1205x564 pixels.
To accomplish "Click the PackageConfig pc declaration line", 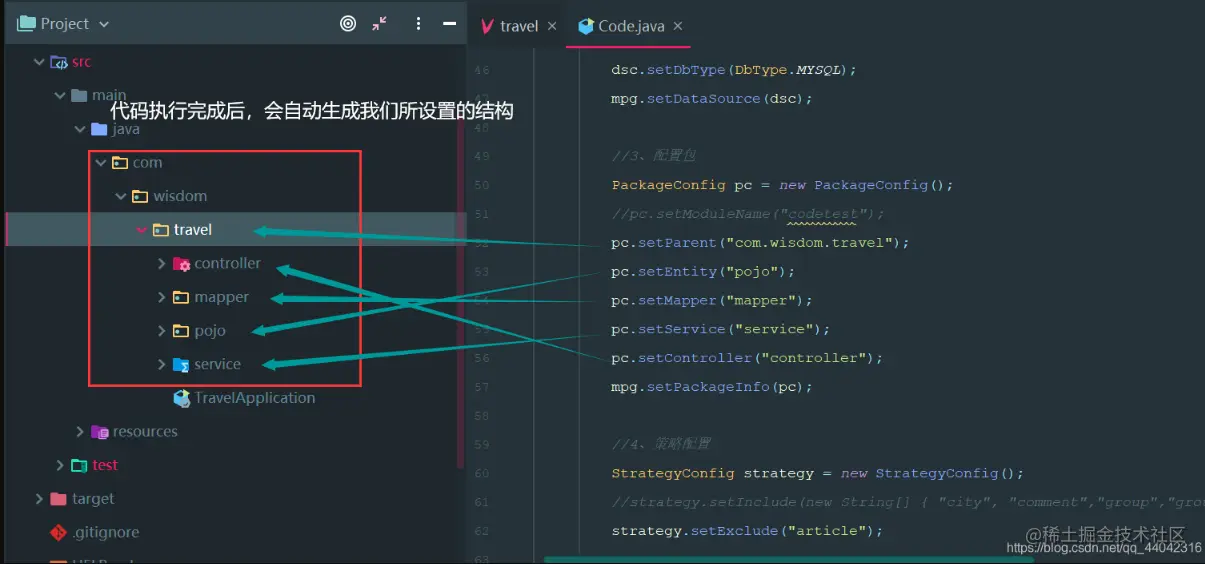I will pyautogui.click(x=782, y=185).
